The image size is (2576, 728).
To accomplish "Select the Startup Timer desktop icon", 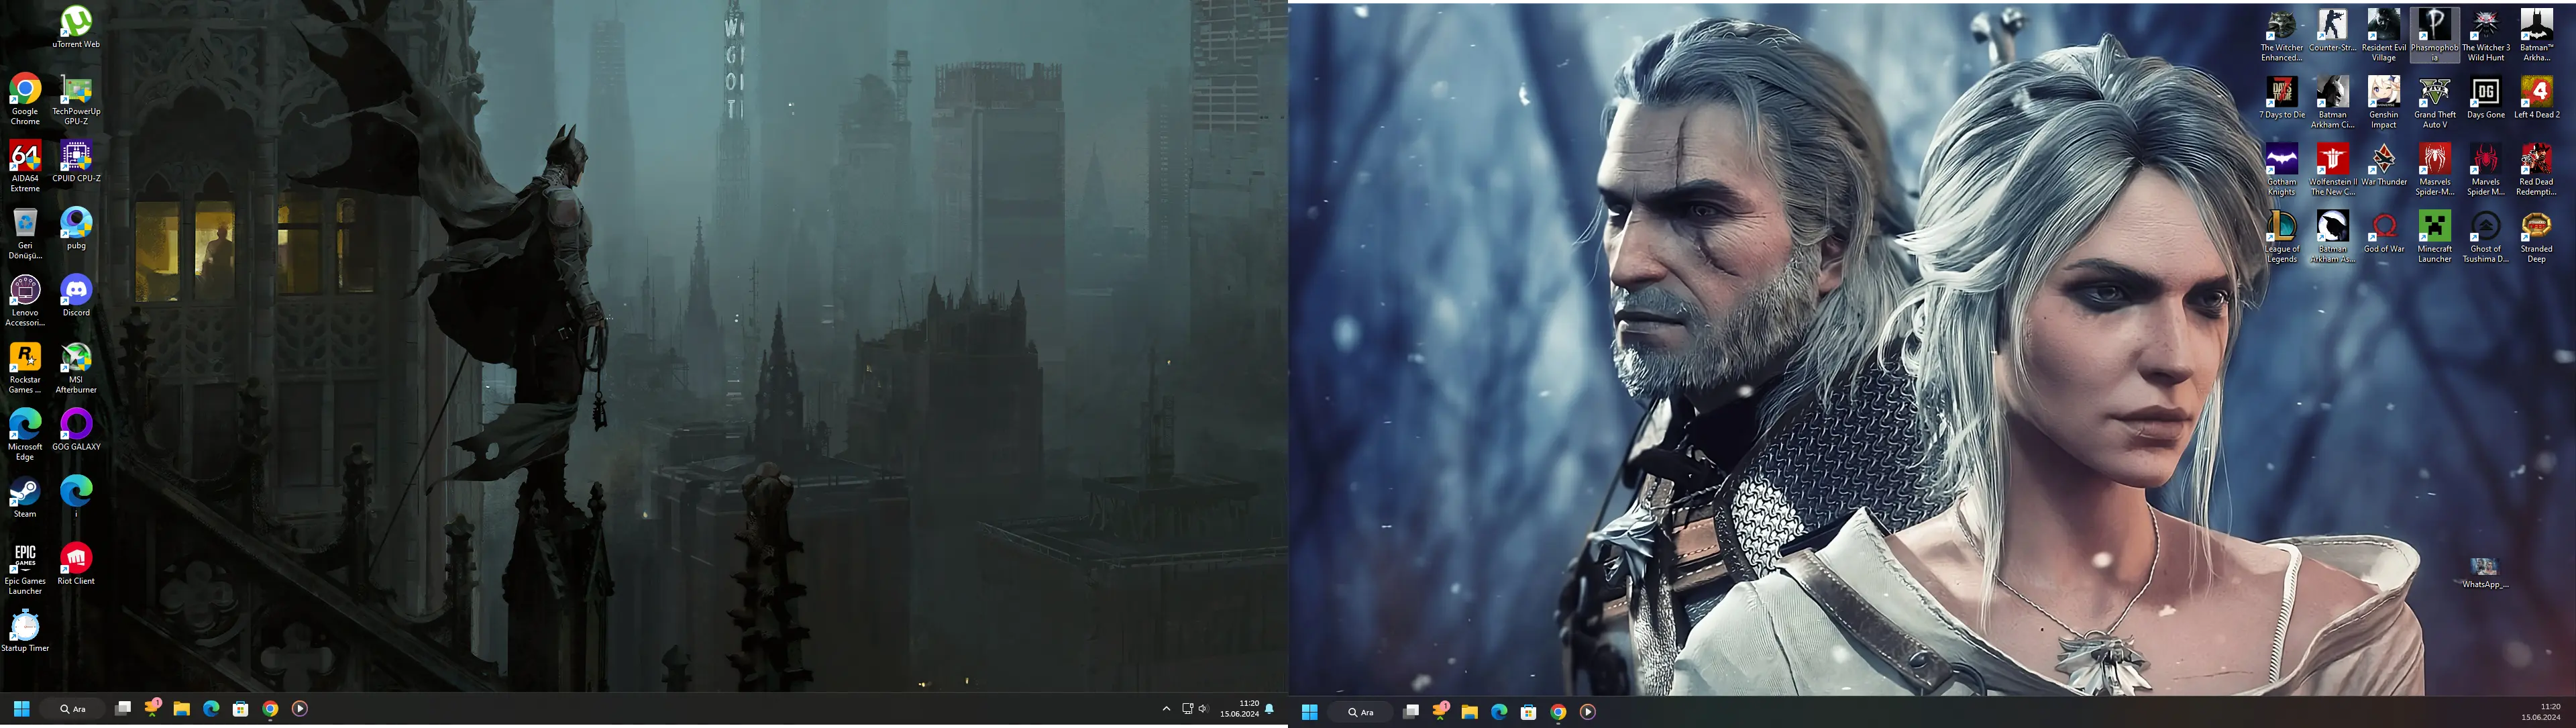I will [x=25, y=630].
